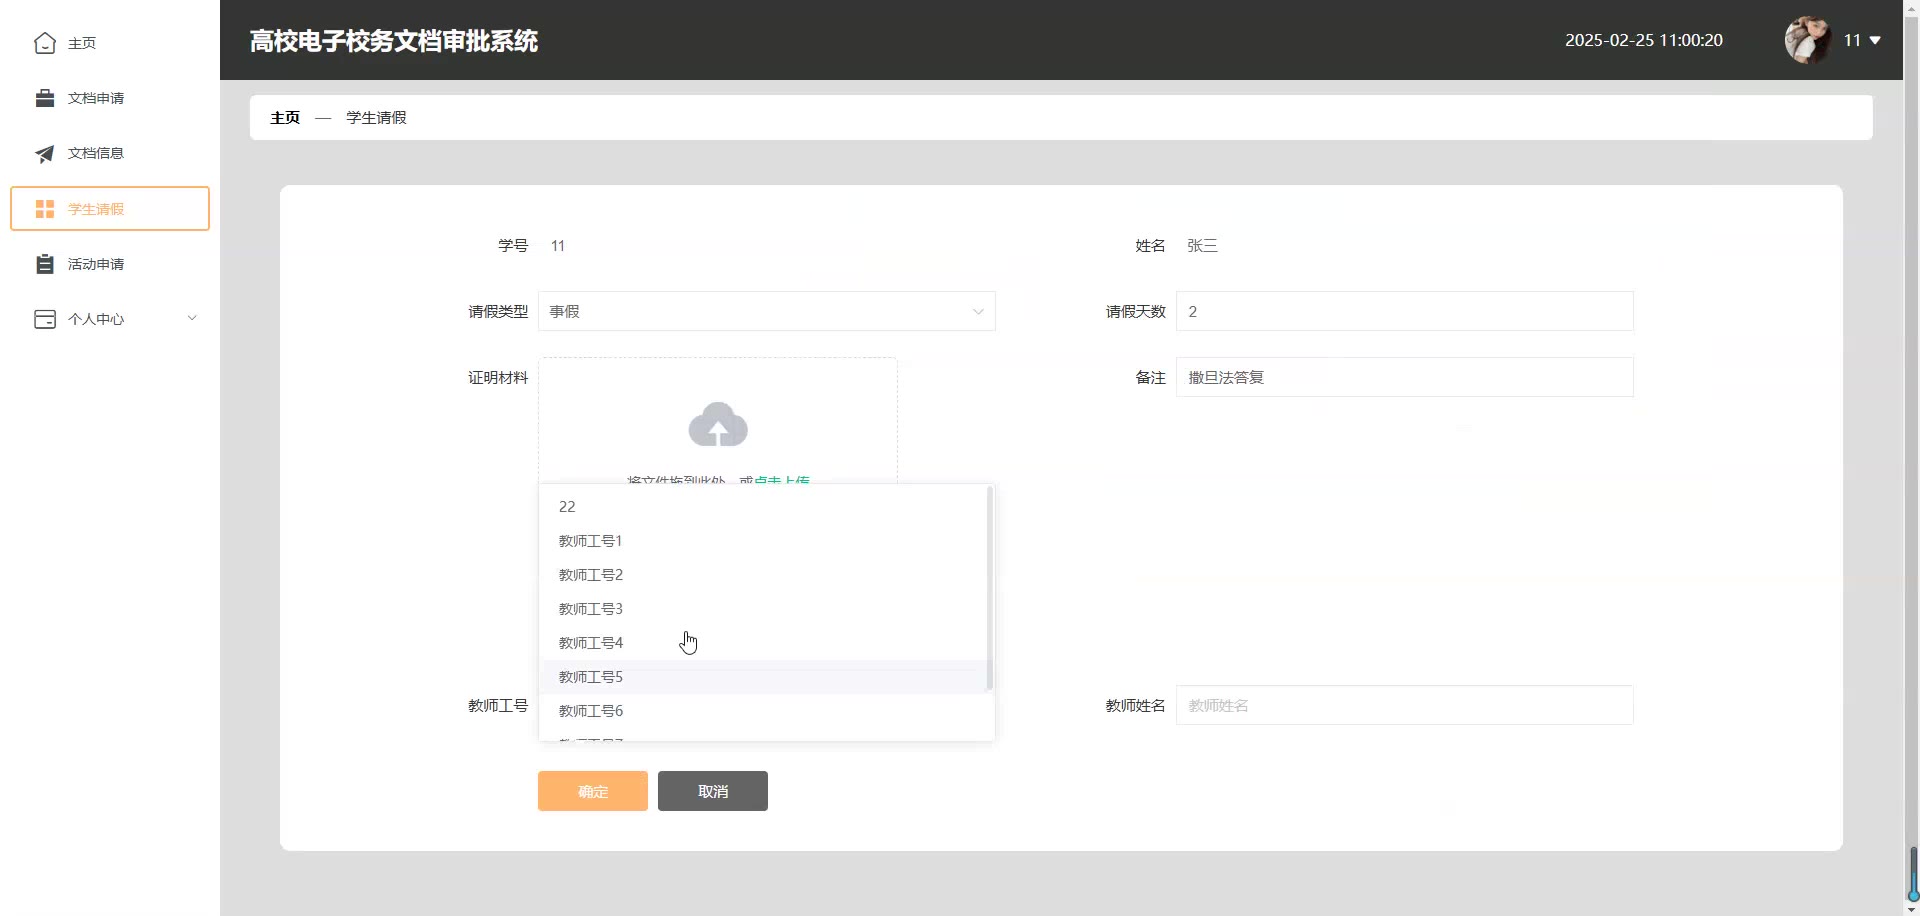This screenshot has height=916, width=1920.
Task: Click the teacher ID dropdown list scrollbar
Action: (x=989, y=588)
